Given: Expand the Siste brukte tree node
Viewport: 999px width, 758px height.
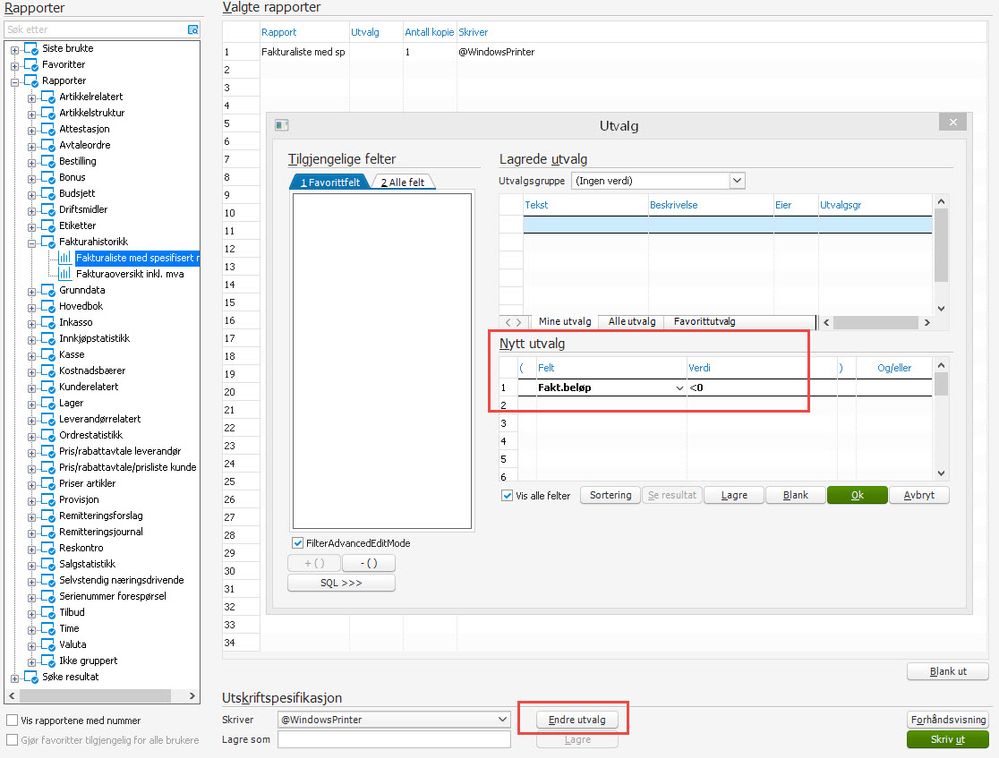Looking at the screenshot, I should 14,50.
